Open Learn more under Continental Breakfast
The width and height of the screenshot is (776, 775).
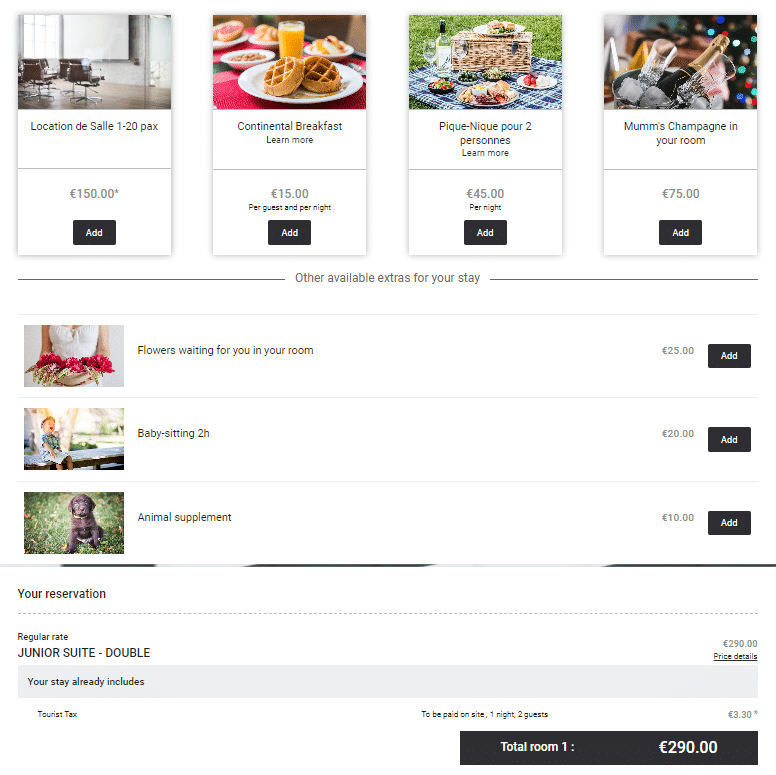coord(290,140)
